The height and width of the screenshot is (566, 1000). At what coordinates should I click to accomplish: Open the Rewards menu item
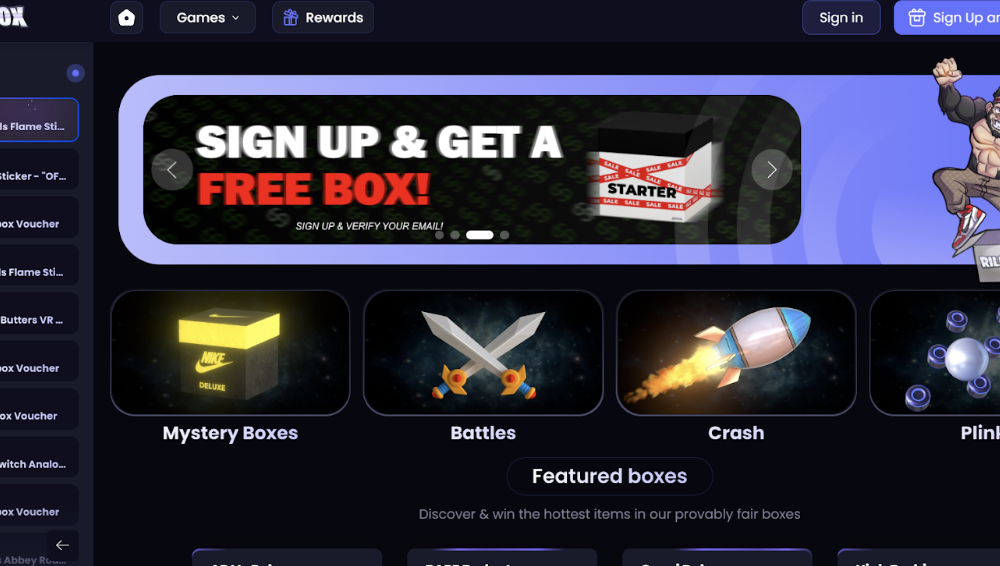coord(323,17)
